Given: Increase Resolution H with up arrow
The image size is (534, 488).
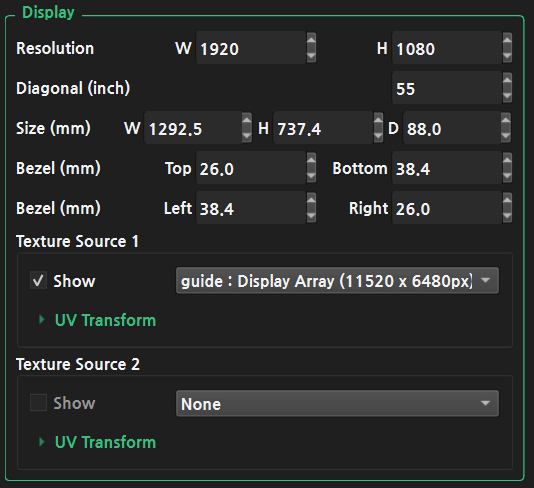Looking at the screenshot, I should pyautogui.click(x=507, y=40).
